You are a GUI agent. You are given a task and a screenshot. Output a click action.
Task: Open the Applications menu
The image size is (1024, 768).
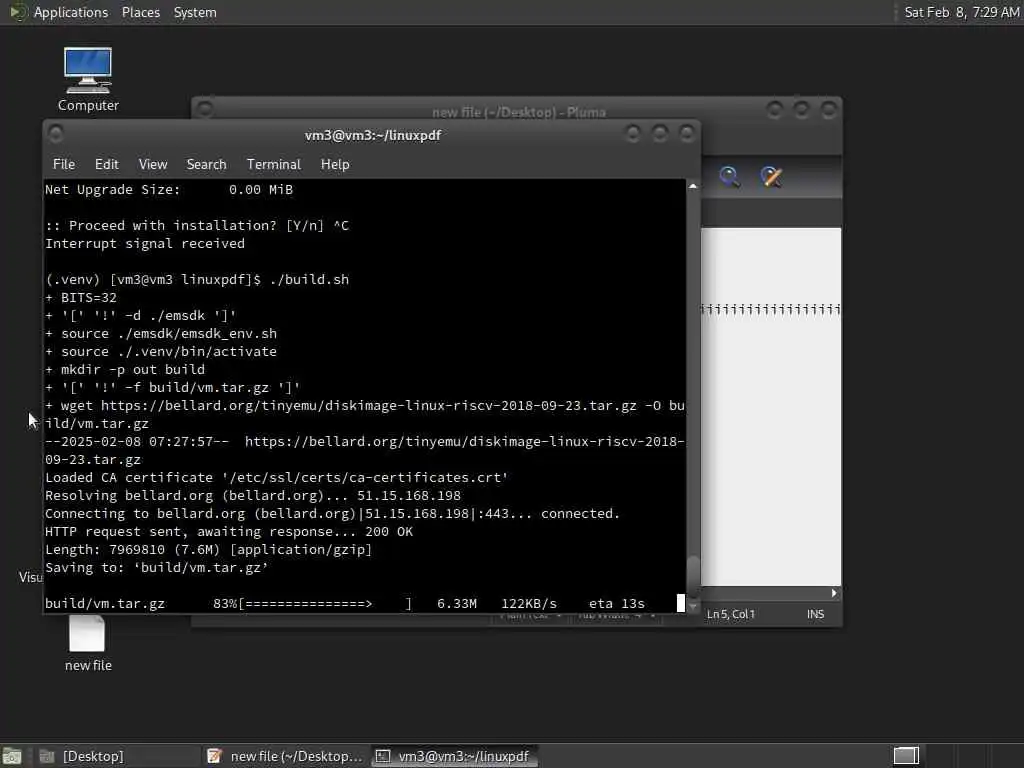tap(71, 12)
